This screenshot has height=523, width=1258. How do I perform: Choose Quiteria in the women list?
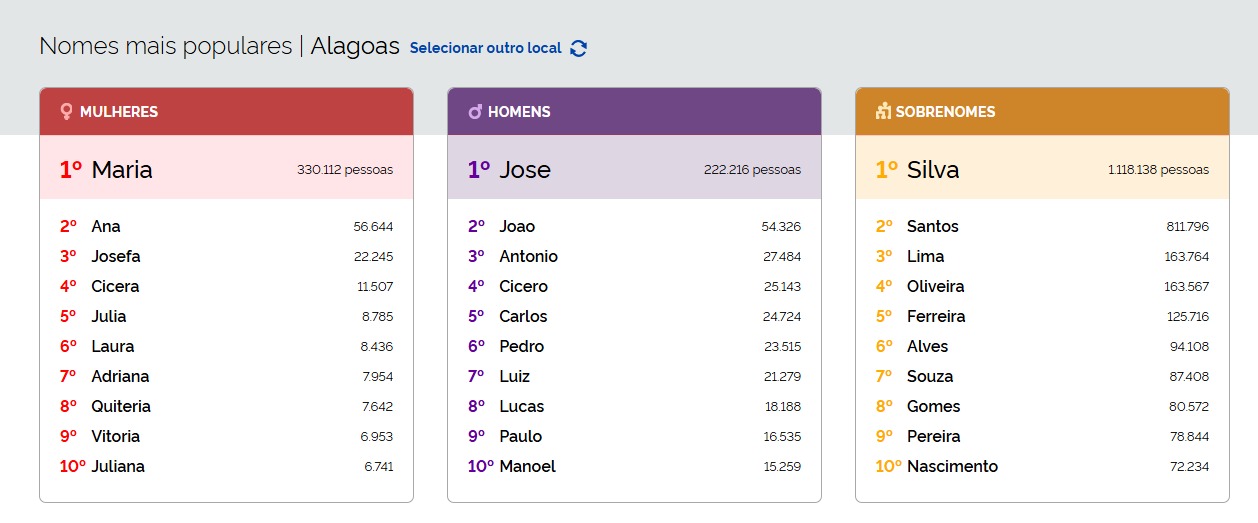(121, 407)
